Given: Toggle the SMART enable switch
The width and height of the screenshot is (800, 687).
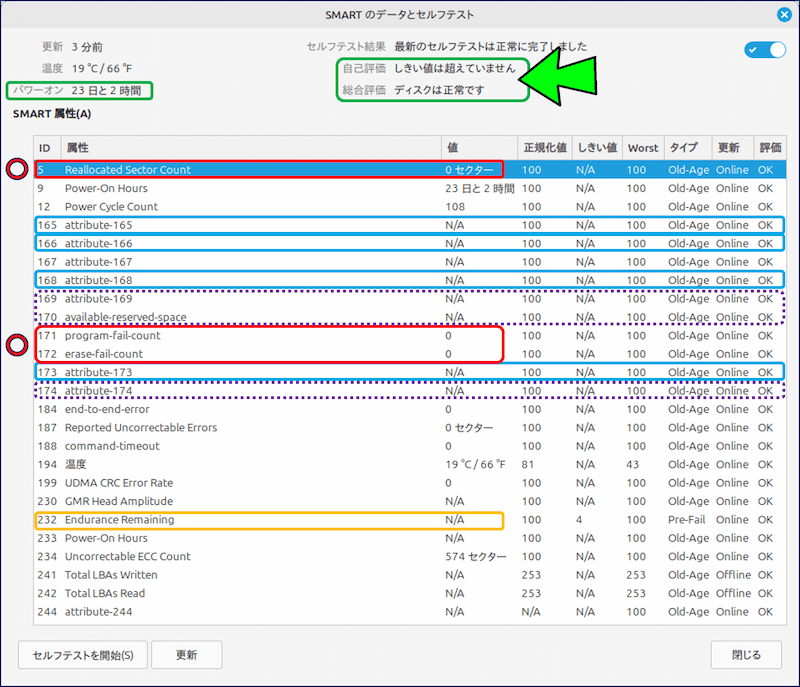Looking at the screenshot, I should click(764, 47).
